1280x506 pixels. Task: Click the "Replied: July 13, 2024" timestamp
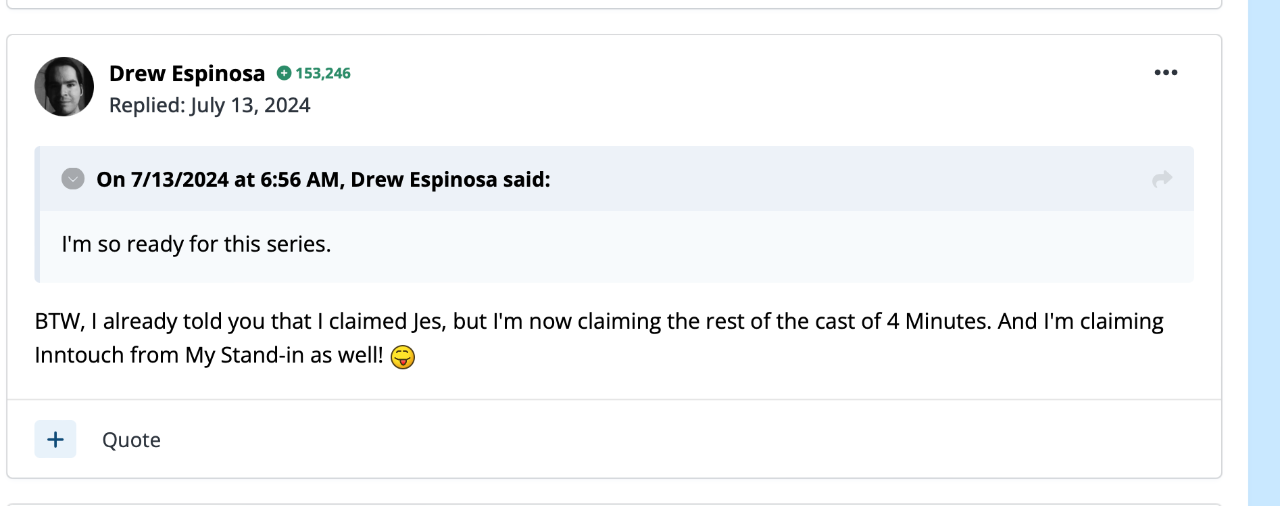coord(210,105)
